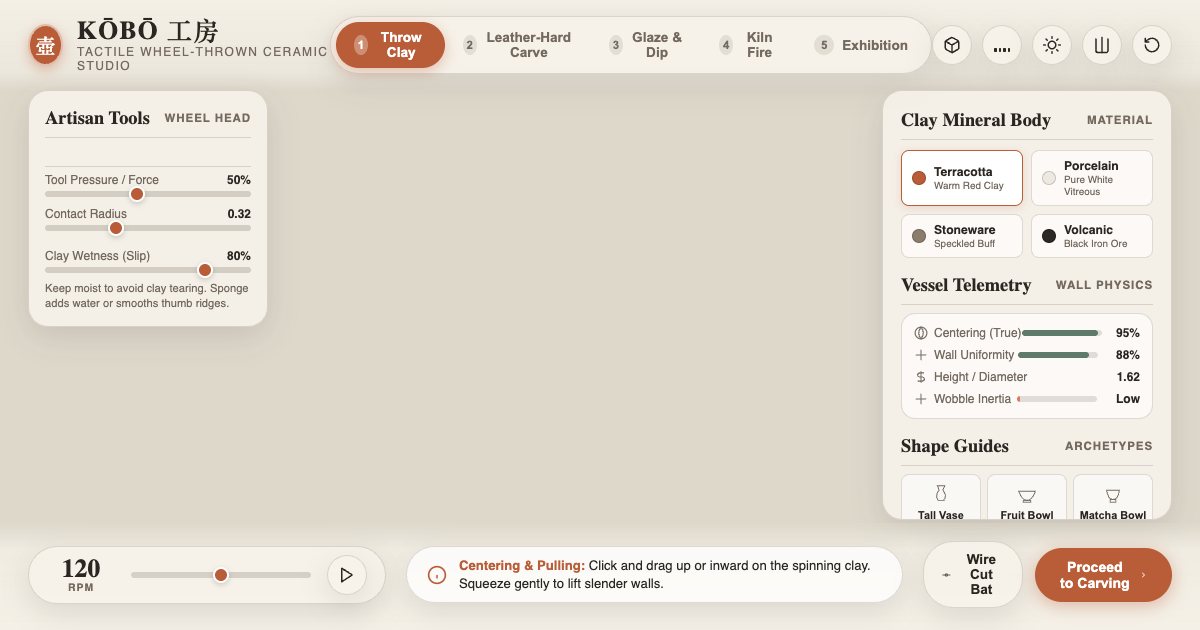This screenshot has height=630, width=1200.
Task: Open the Exhibition step
Action: [x=862, y=45]
